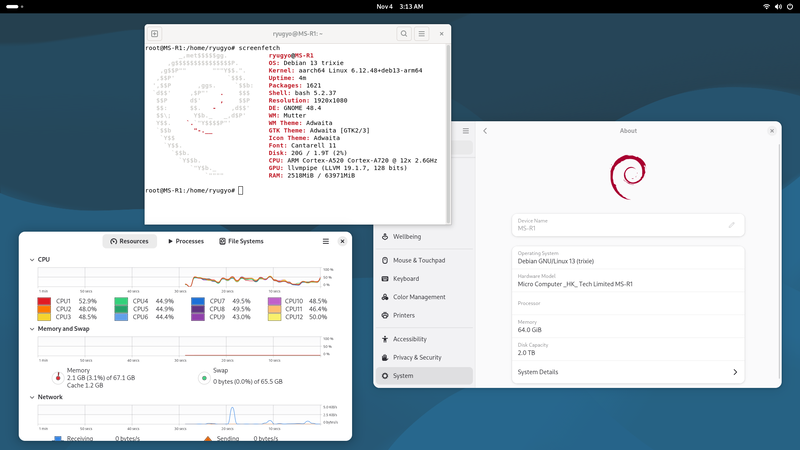Click the Swap pie color indicator
The image size is (800, 450).
coord(204,378)
